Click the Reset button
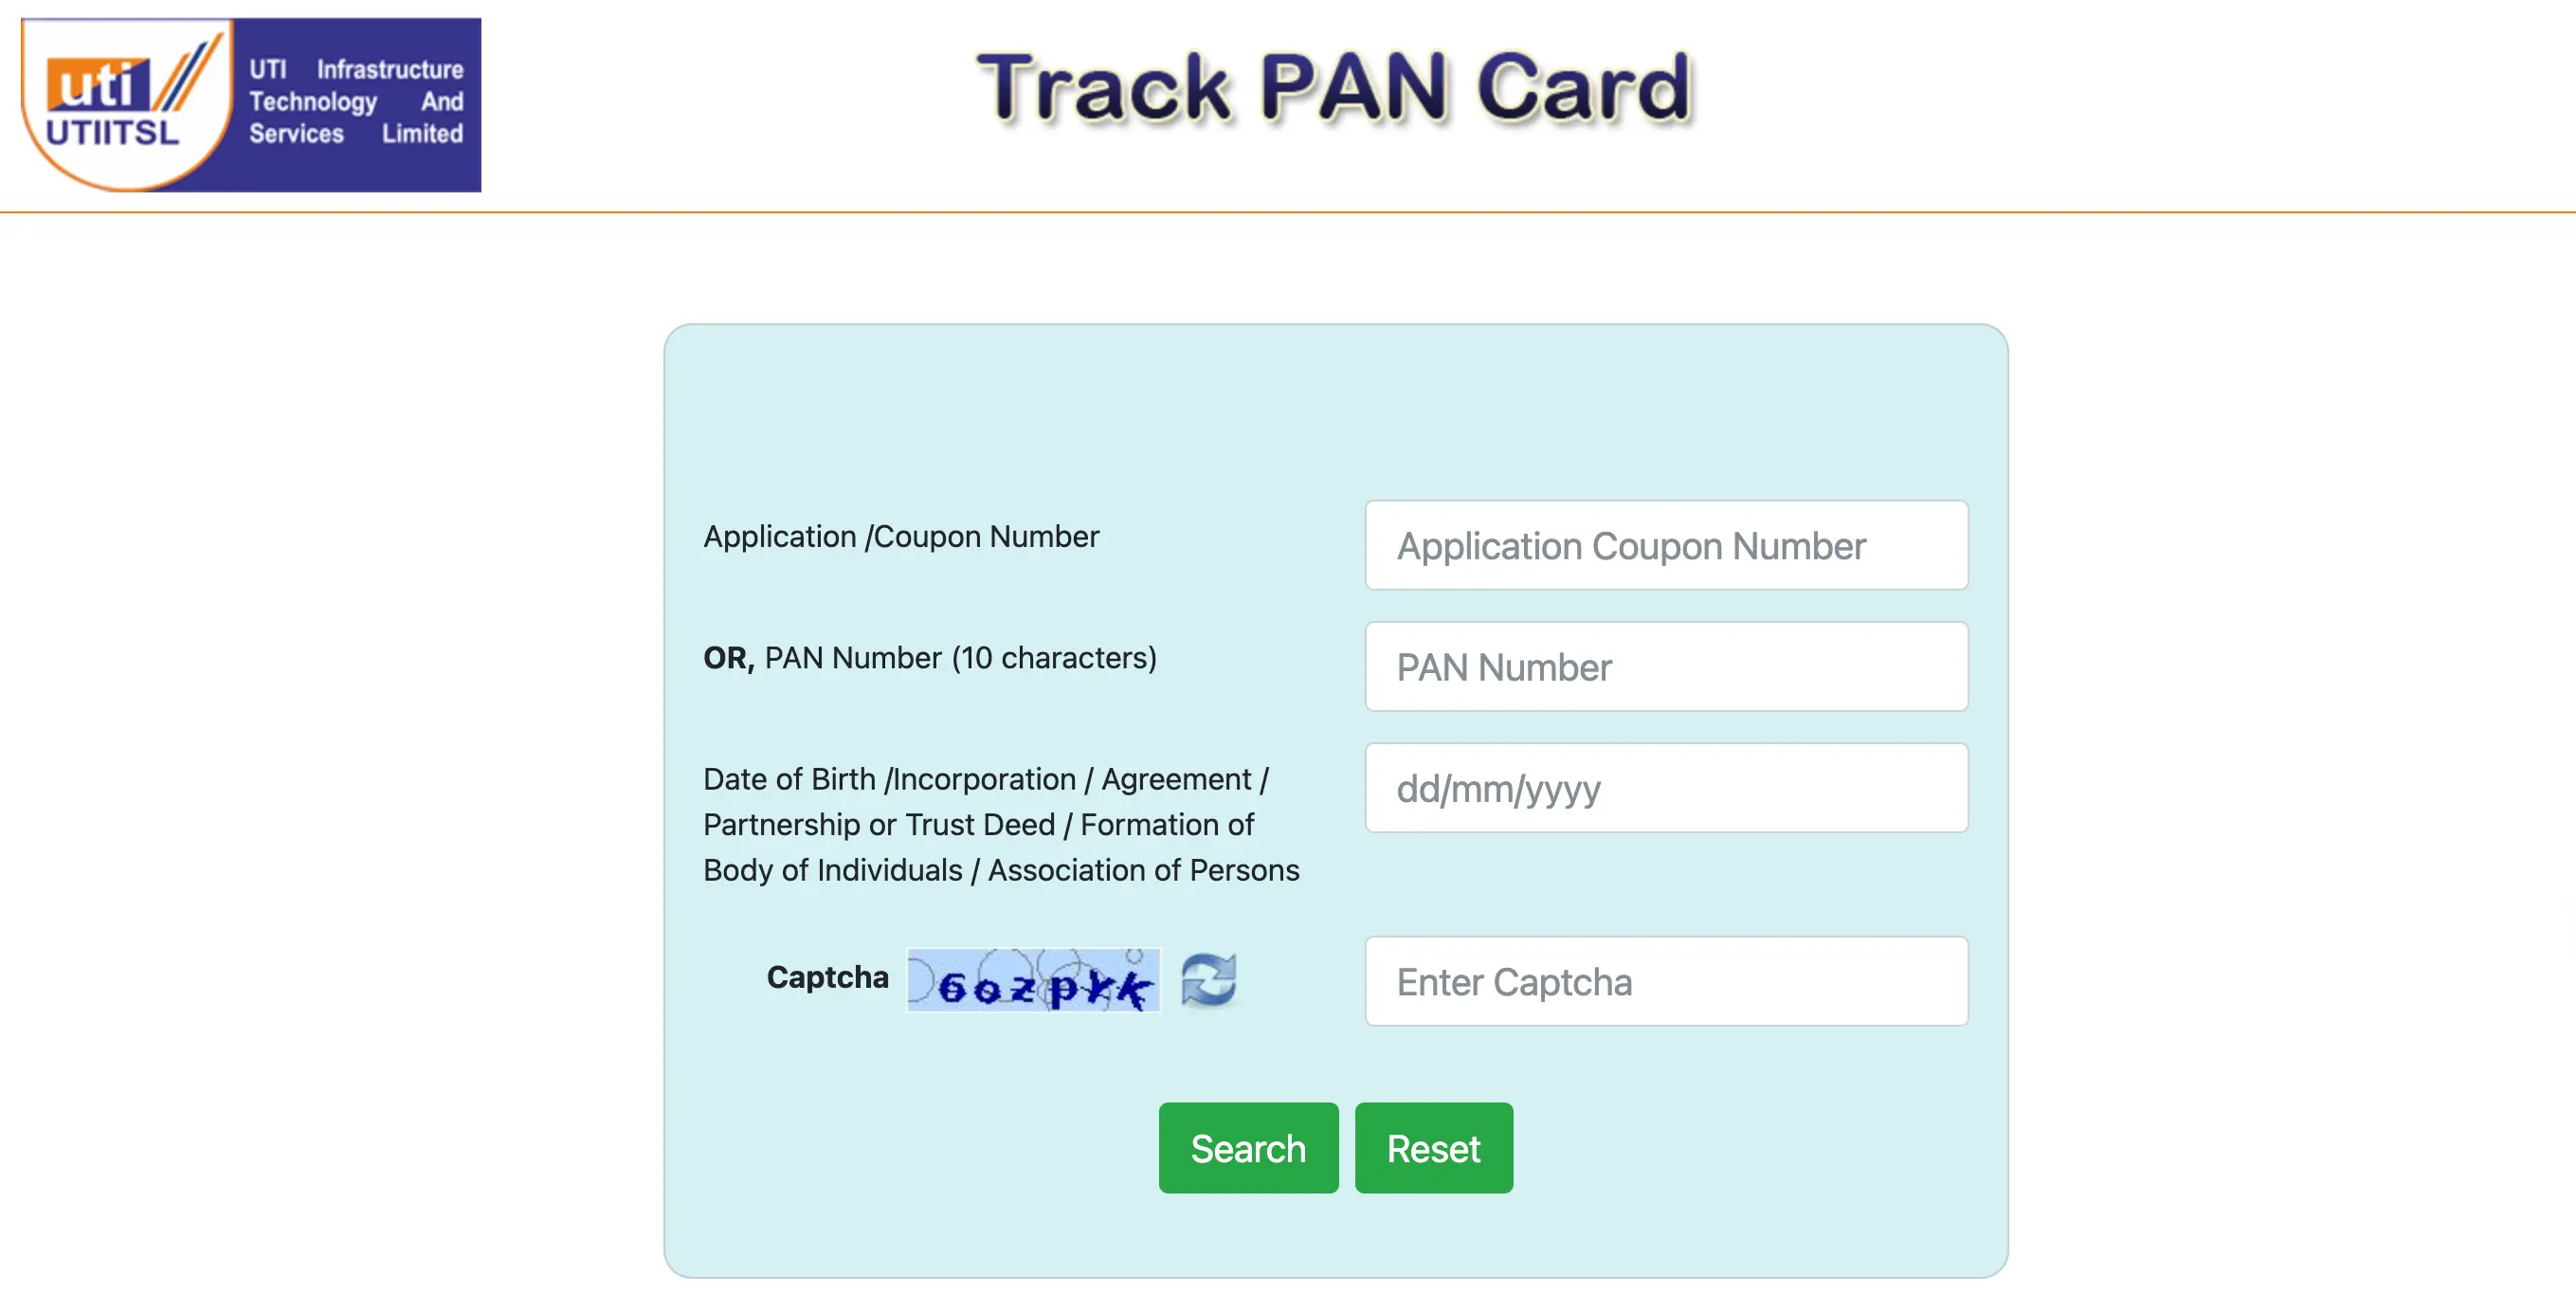The width and height of the screenshot is (2576, 1312). tap(1432, 1146)
